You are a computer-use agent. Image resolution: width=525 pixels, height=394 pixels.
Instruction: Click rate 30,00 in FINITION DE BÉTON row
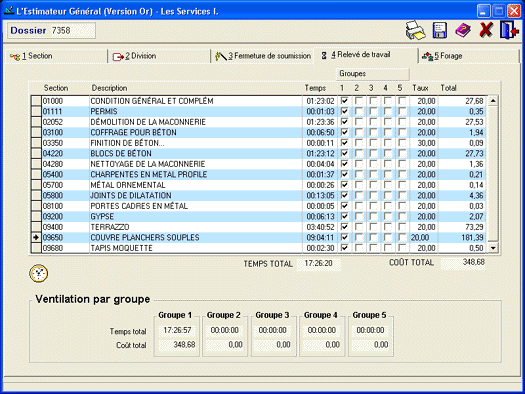(426, 143)
